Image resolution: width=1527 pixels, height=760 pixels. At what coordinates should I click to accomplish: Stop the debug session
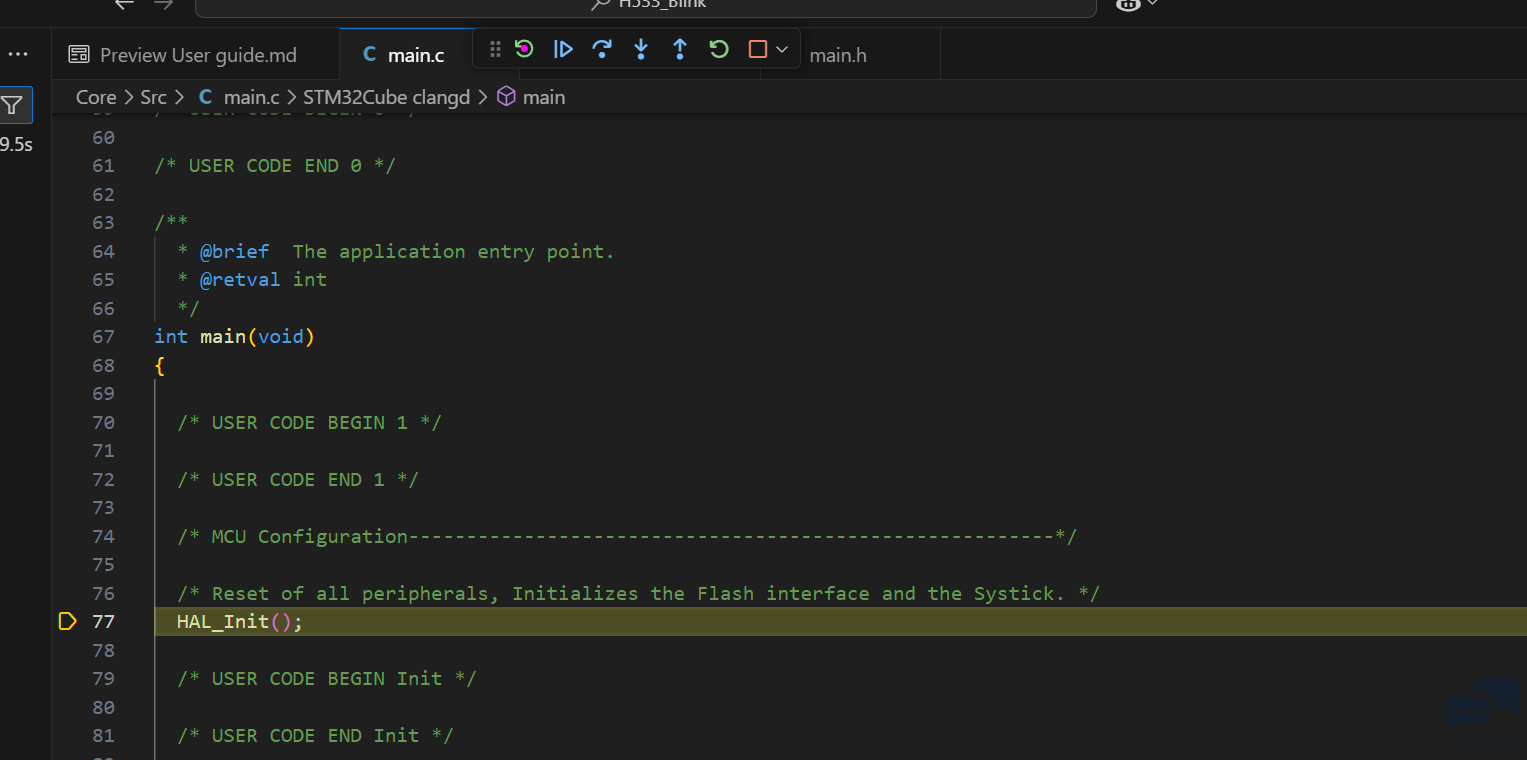pos(758,49)
